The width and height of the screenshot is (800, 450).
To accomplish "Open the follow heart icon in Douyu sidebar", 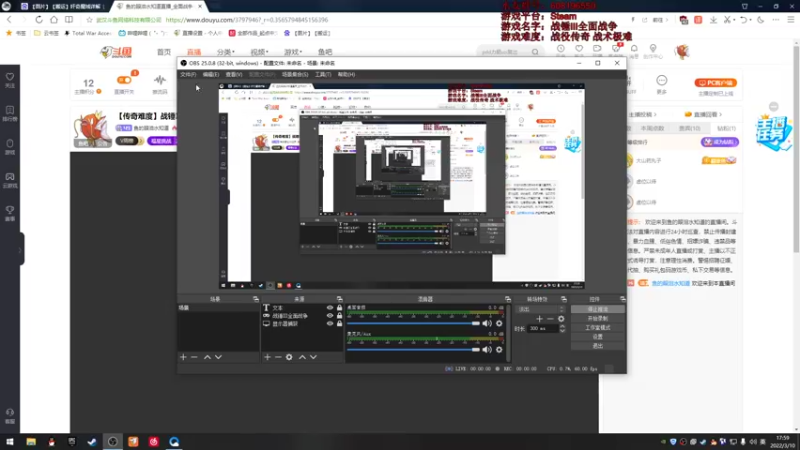I will (x=10, y=77).
